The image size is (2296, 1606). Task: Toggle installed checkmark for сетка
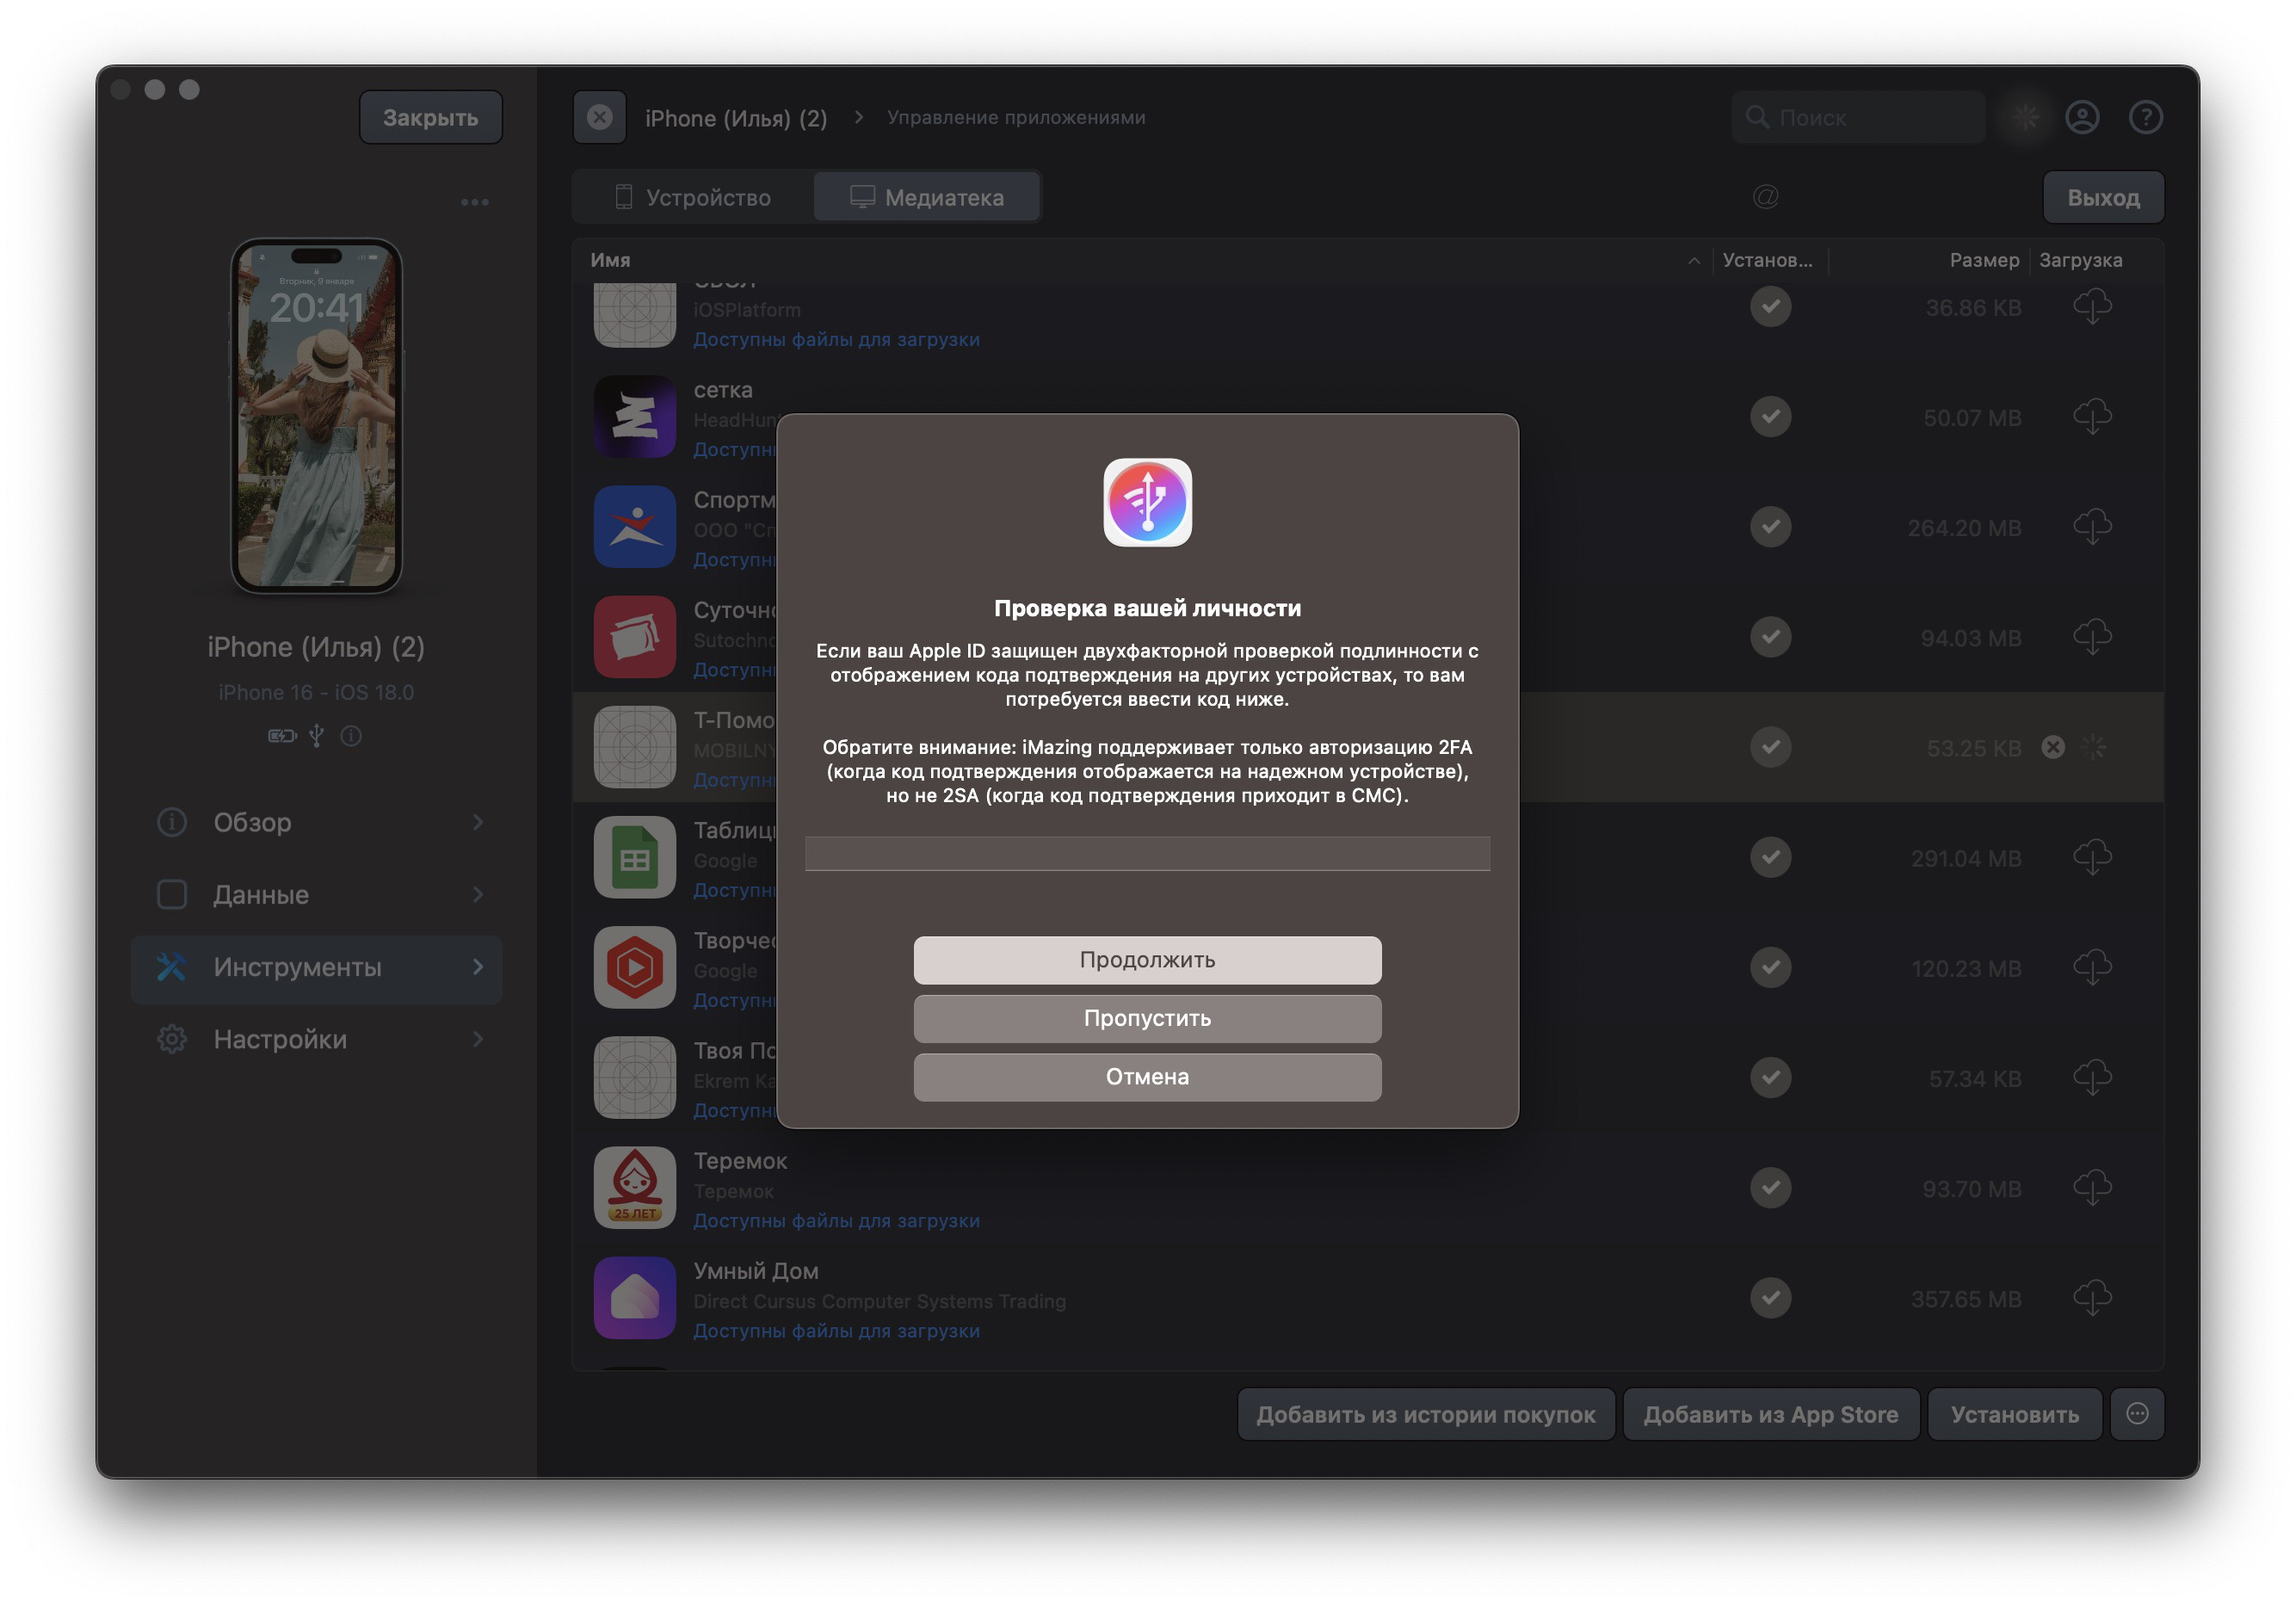(x=1770, y=416)
